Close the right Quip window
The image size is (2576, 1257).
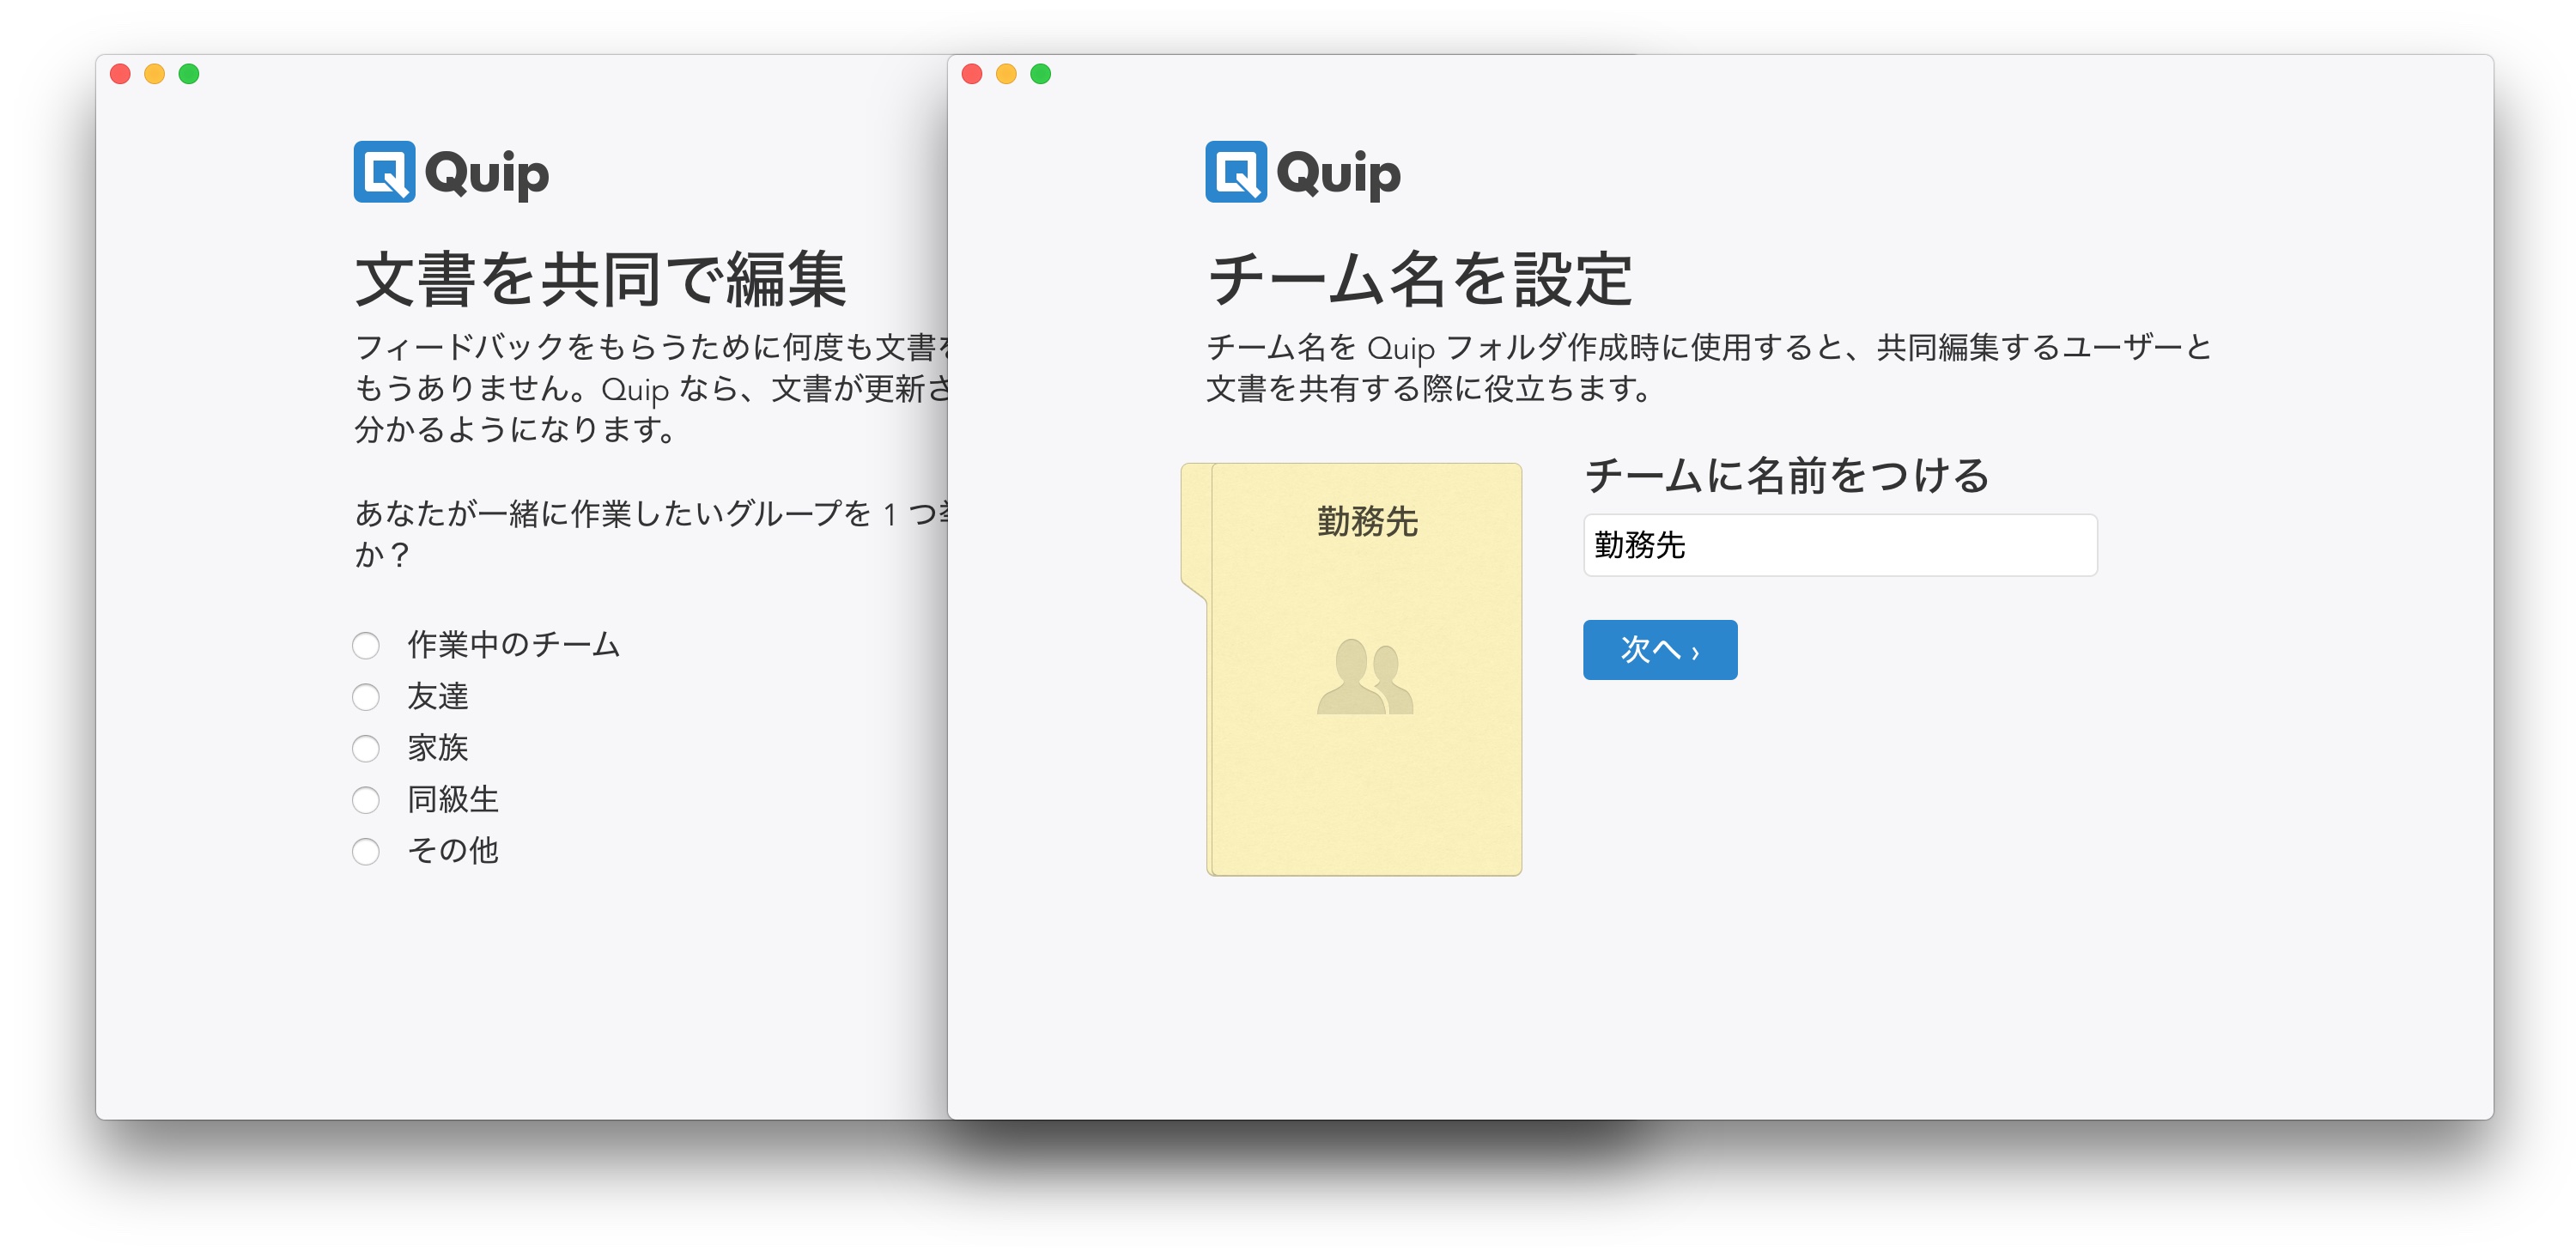coord(972,74)
